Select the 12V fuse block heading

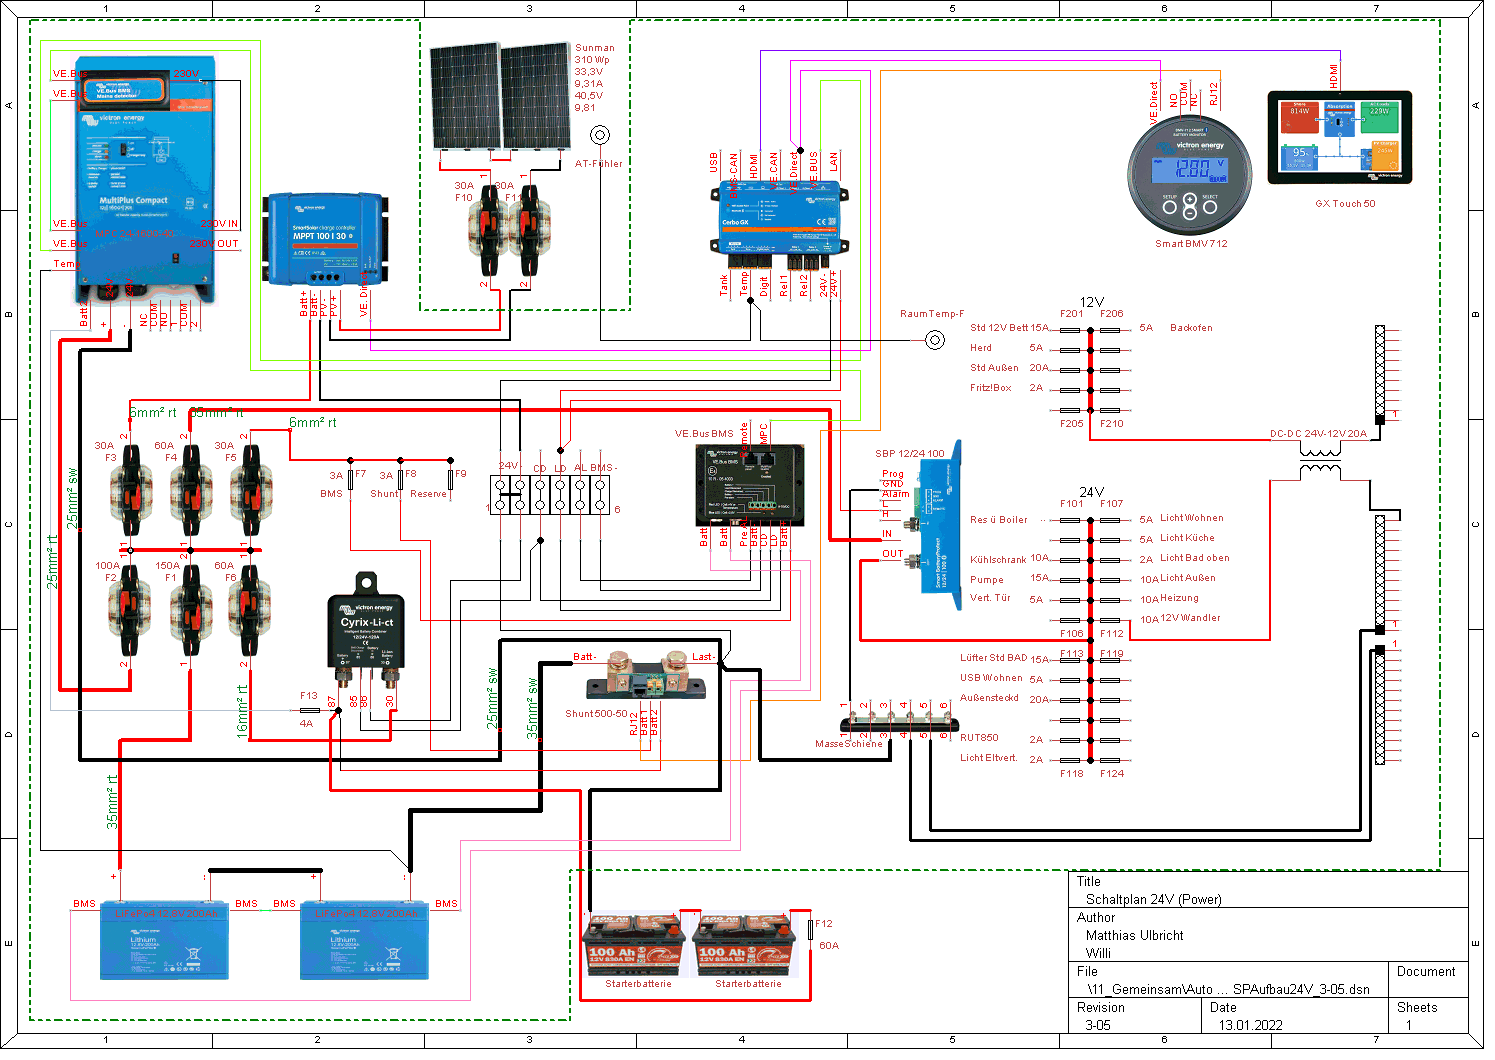pos(1091,302)
